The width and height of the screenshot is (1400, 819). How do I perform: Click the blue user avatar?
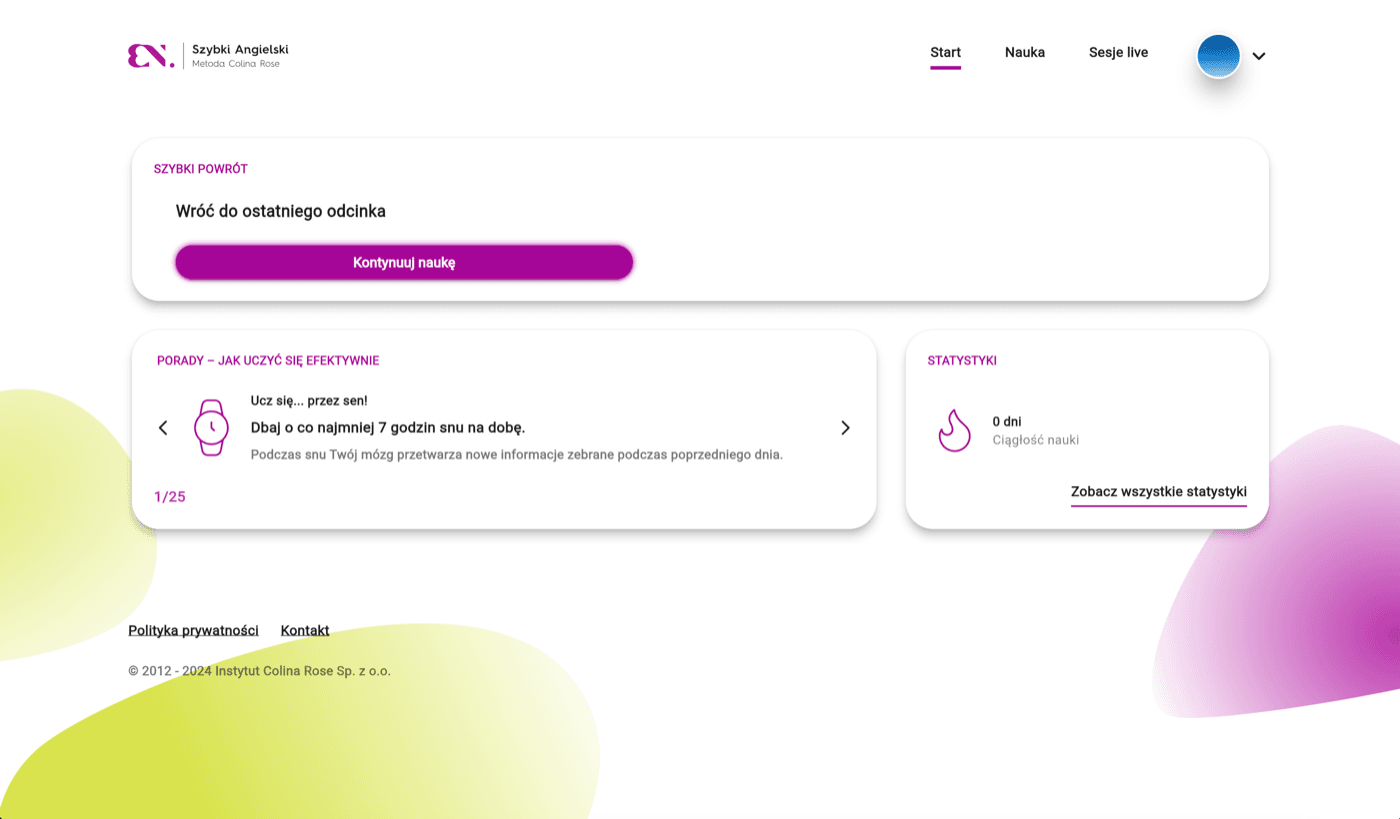tap(1218, 56)
